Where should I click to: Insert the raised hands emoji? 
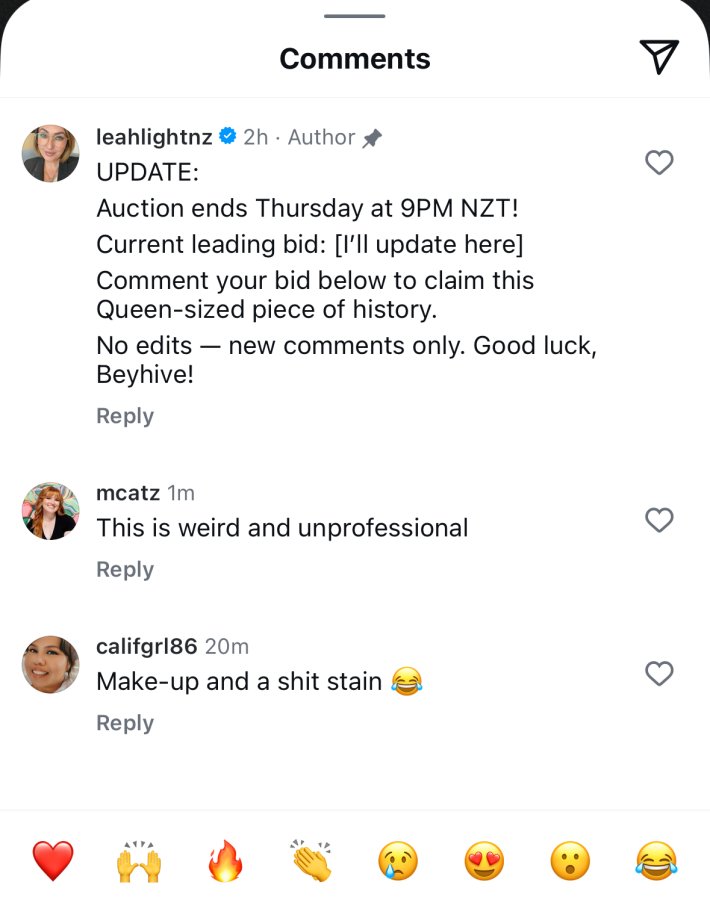[139, 860]
